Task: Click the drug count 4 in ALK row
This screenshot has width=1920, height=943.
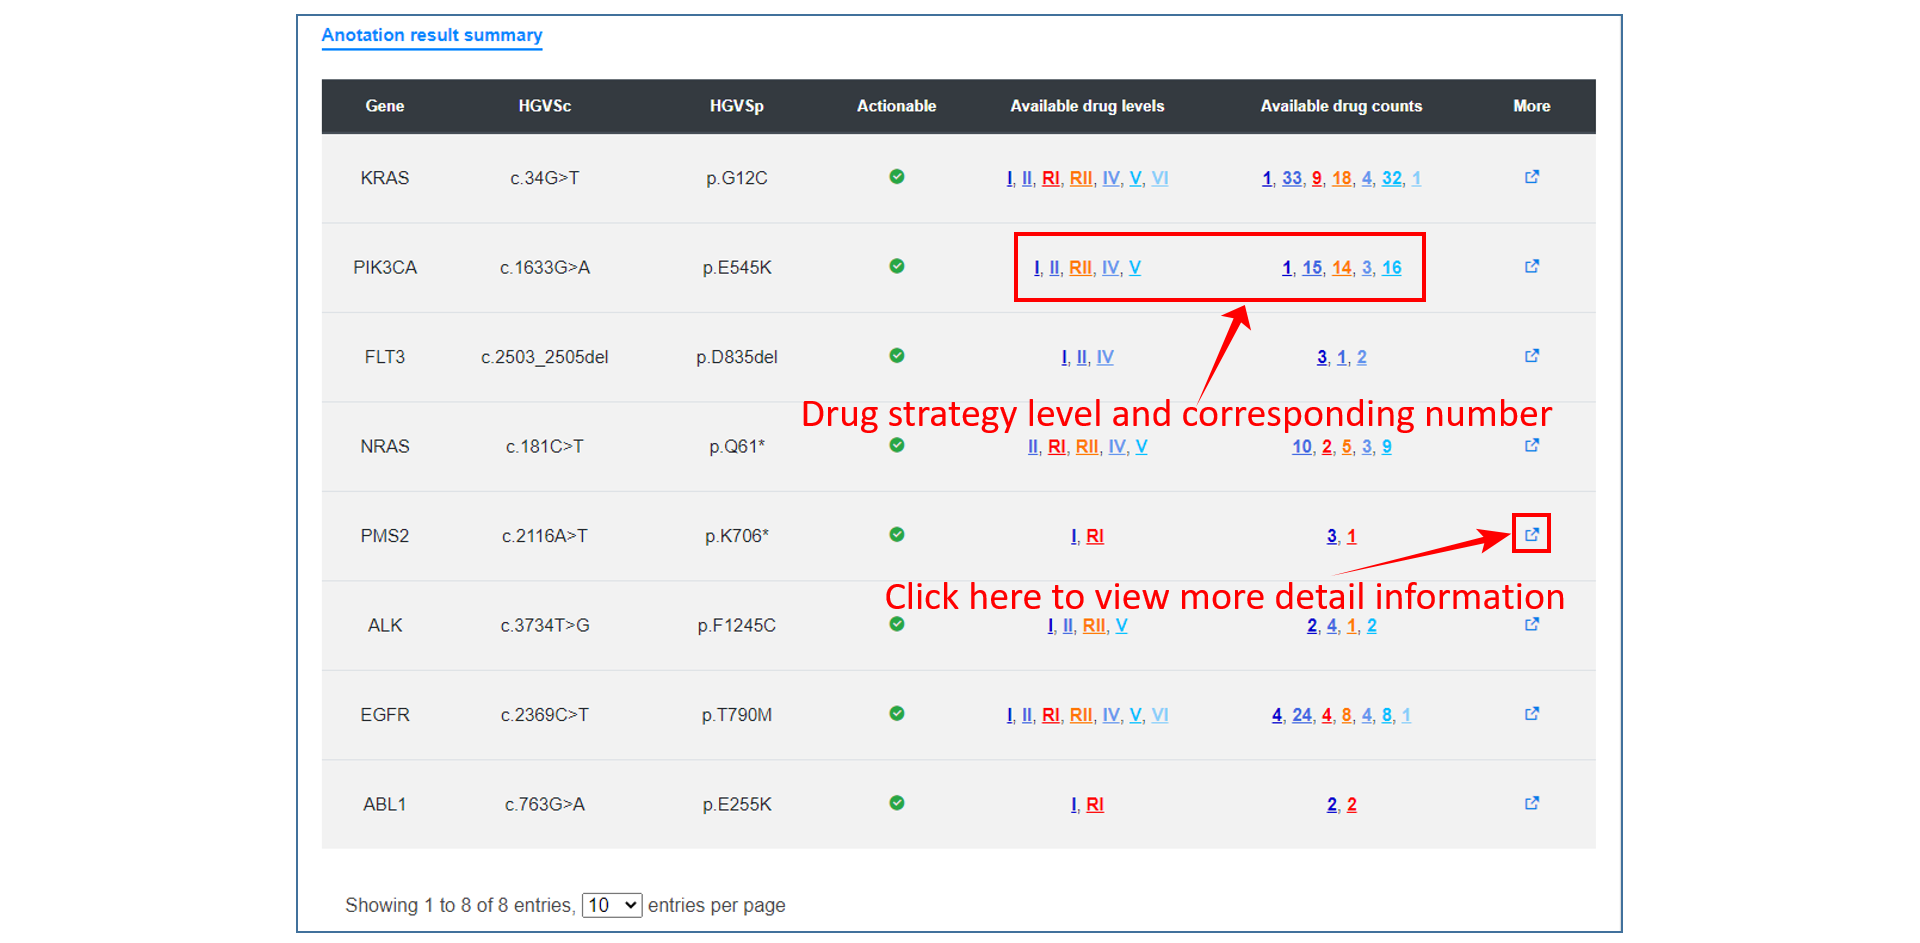Action: coord(1332,626)
